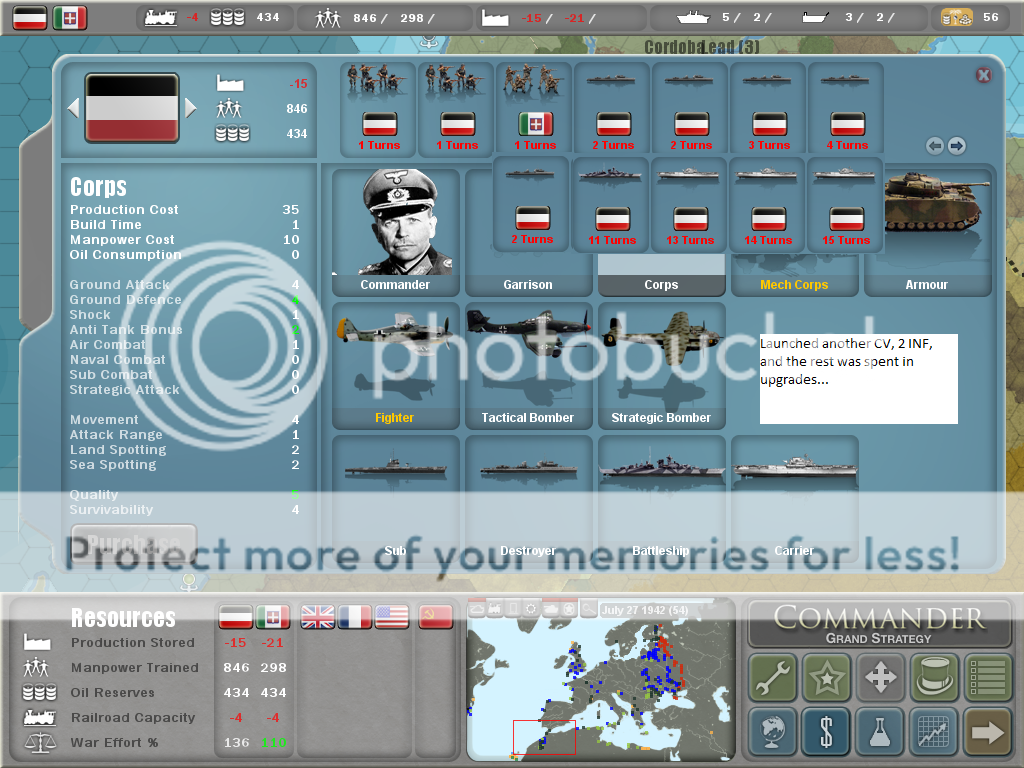Select German flag in top-left corner
The height and width of the screenshot is (768, 1024).
pyautogui.click(x=30, y=18)
